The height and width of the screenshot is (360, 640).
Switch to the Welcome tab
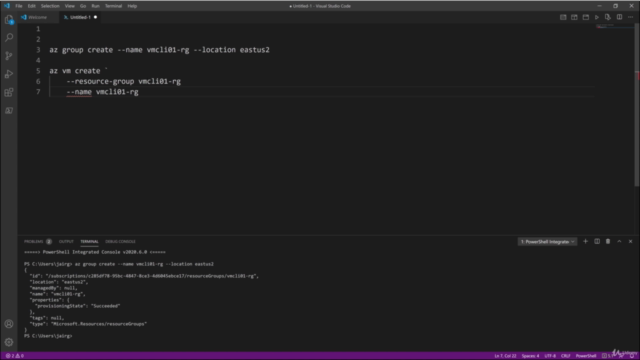point(38,17)
